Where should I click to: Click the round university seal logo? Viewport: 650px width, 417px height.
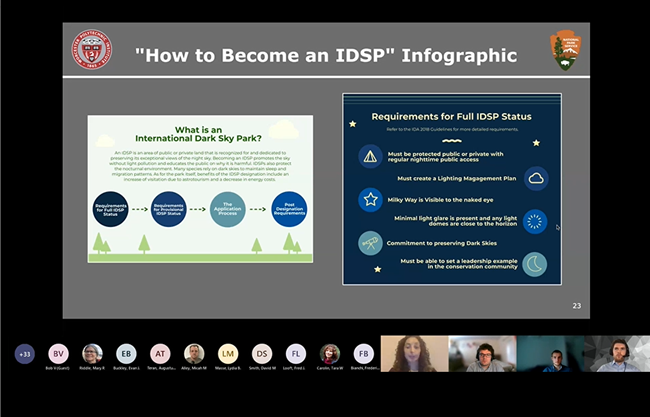[91, 50]
